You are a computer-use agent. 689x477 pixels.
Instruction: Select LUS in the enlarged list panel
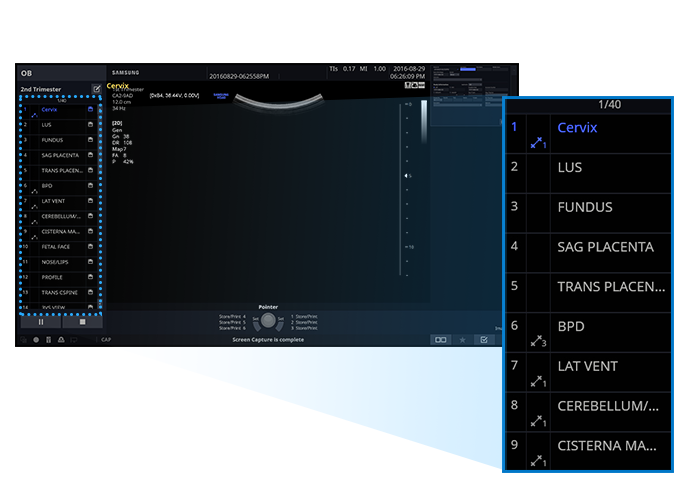[x=569, y=167]
